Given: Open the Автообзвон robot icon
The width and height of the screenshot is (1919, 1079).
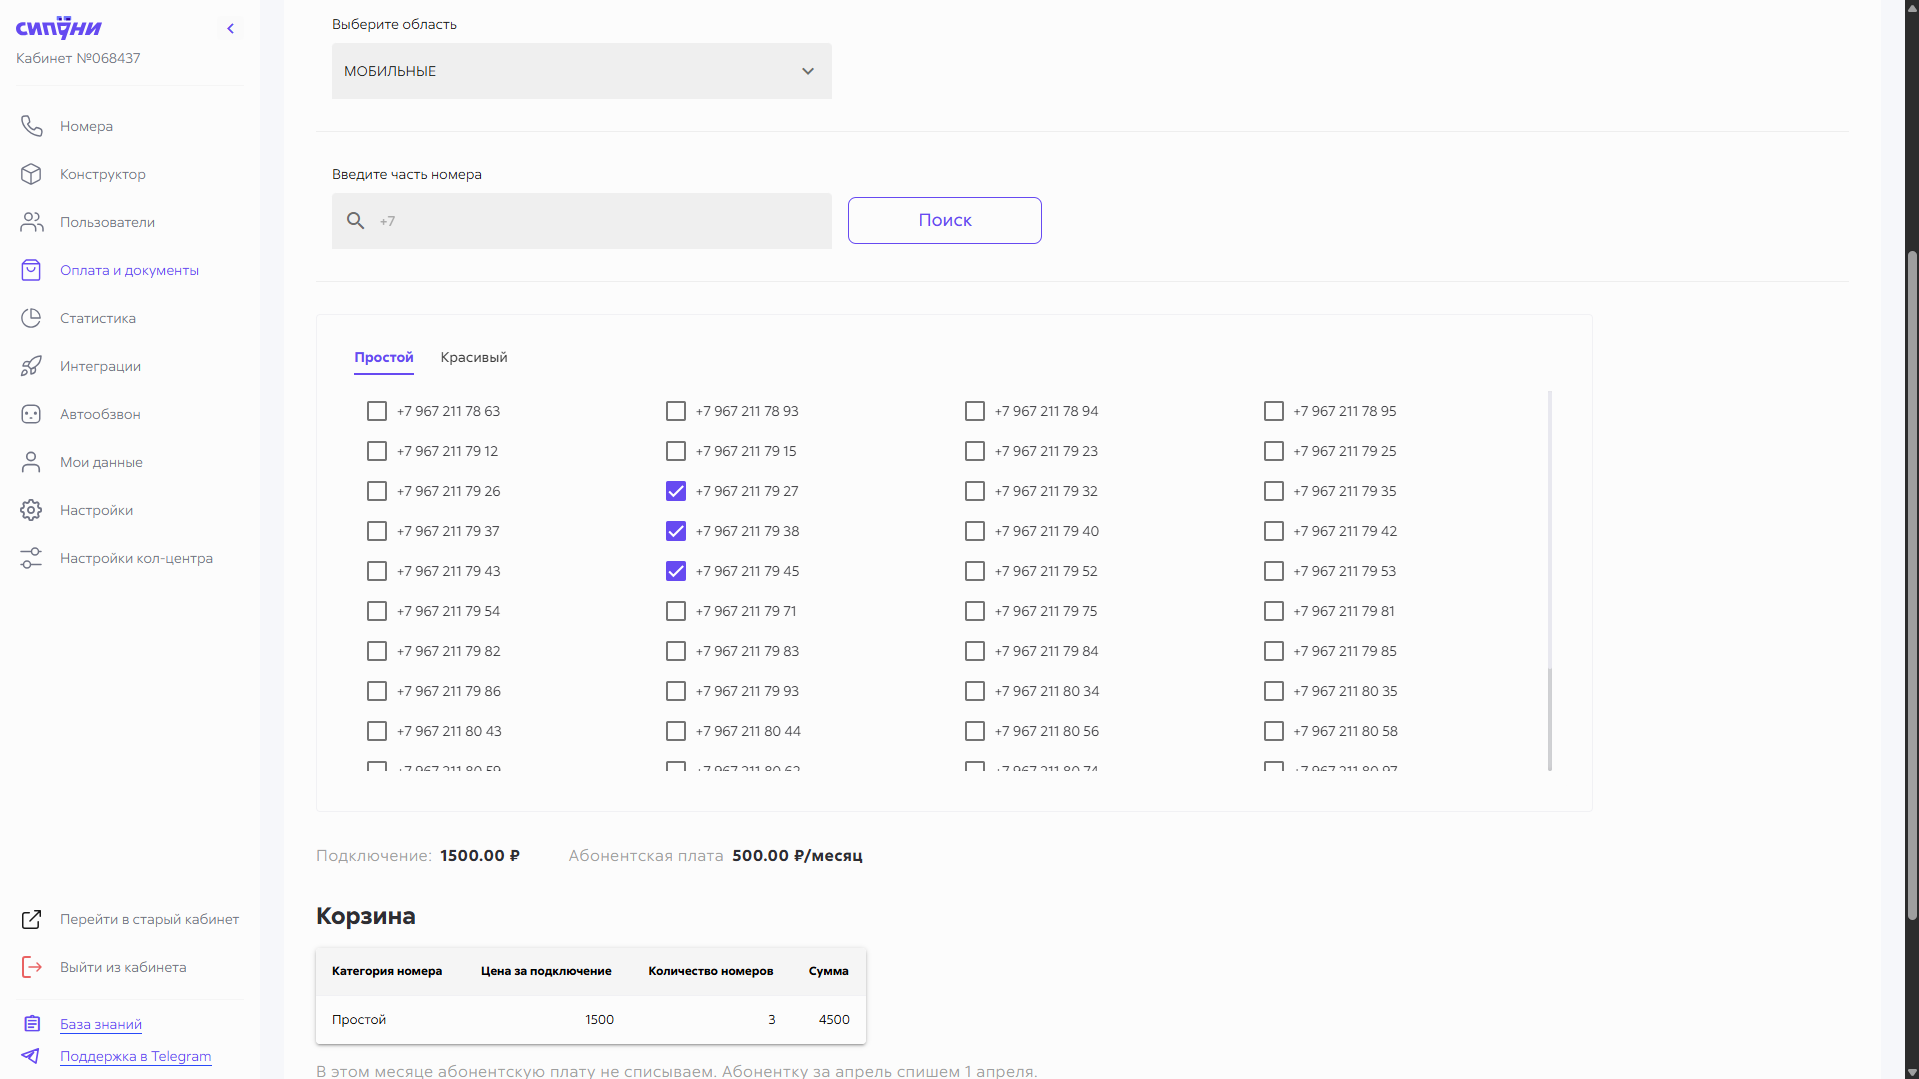Looking at the screenshot, I should (31, 414).
